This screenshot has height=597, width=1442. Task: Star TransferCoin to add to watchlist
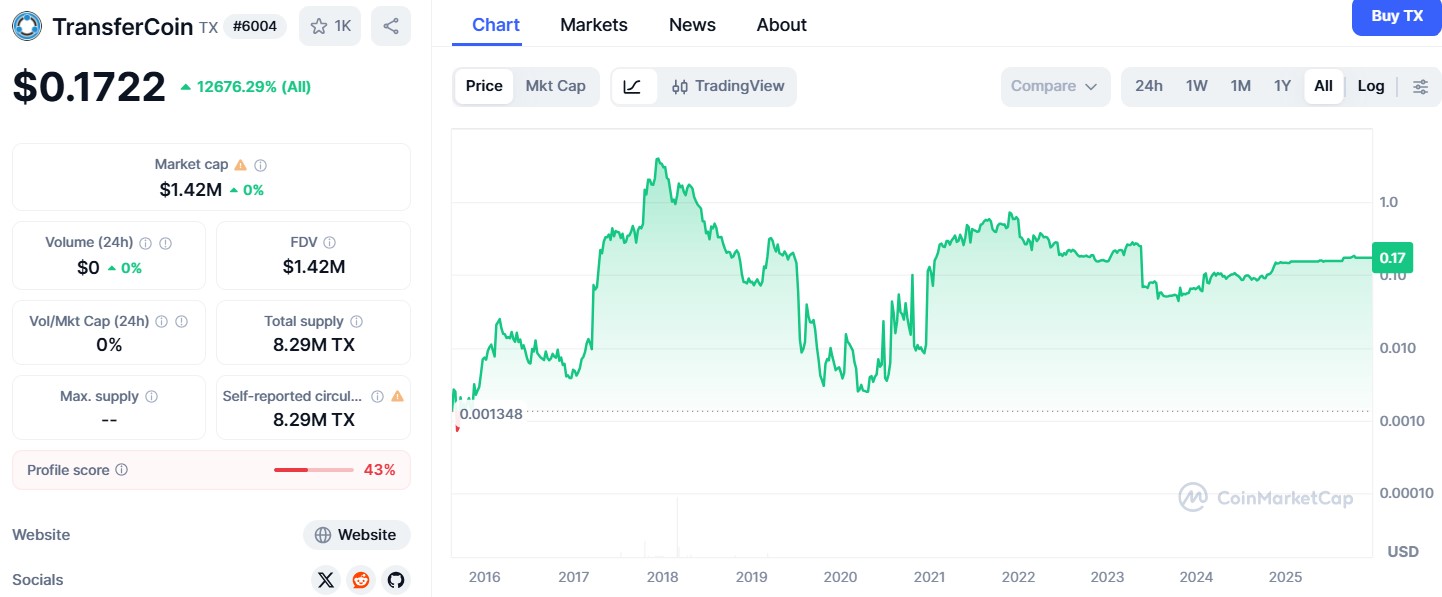[x=320, y=25]
